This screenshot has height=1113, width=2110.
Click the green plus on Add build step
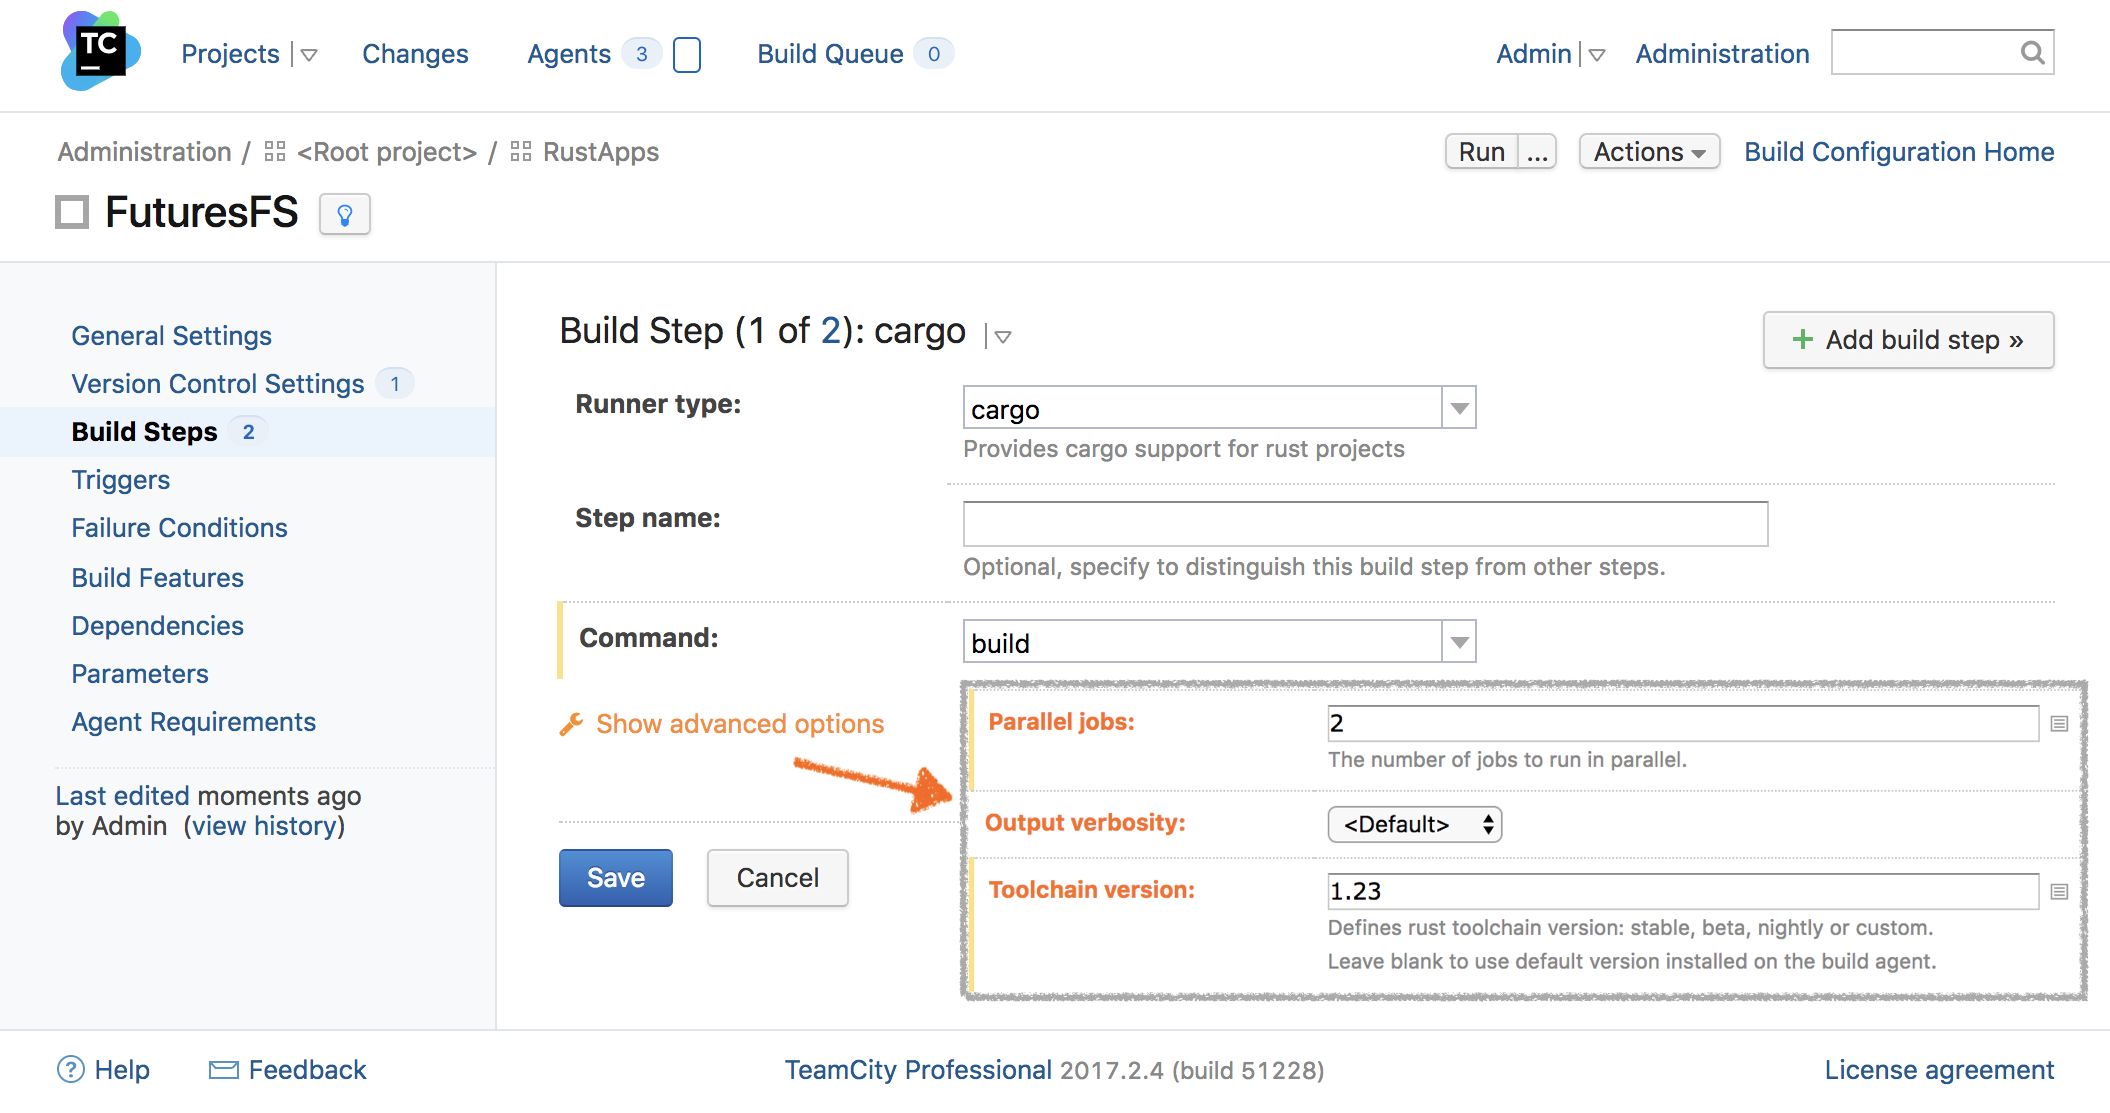(1803, 340)
